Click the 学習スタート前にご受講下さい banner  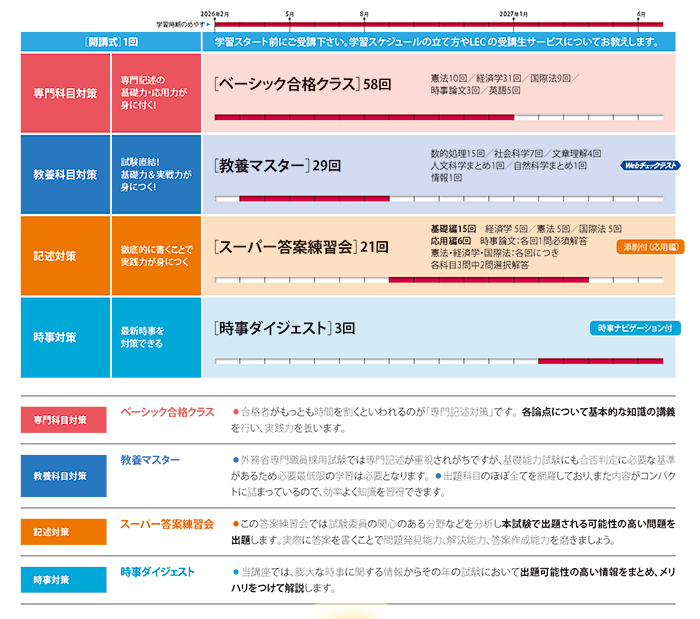tap(431, 42)
